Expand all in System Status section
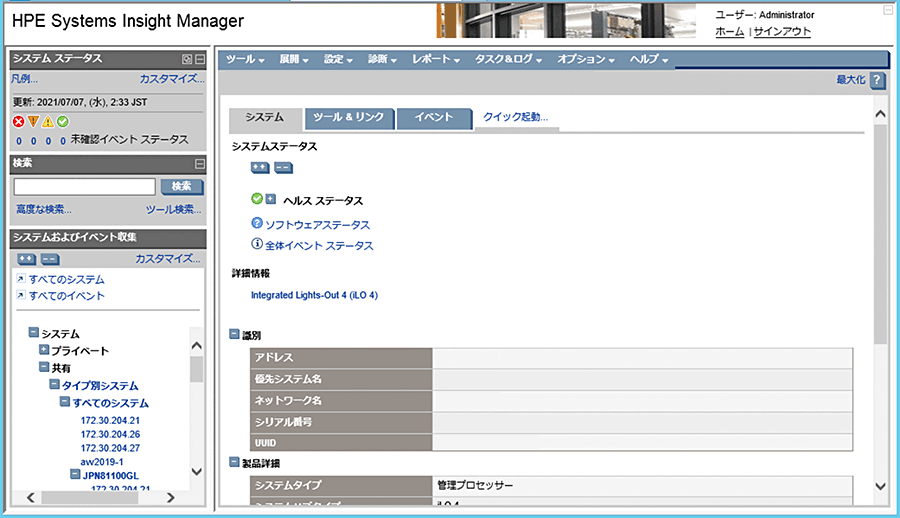 tap(260, 168)
